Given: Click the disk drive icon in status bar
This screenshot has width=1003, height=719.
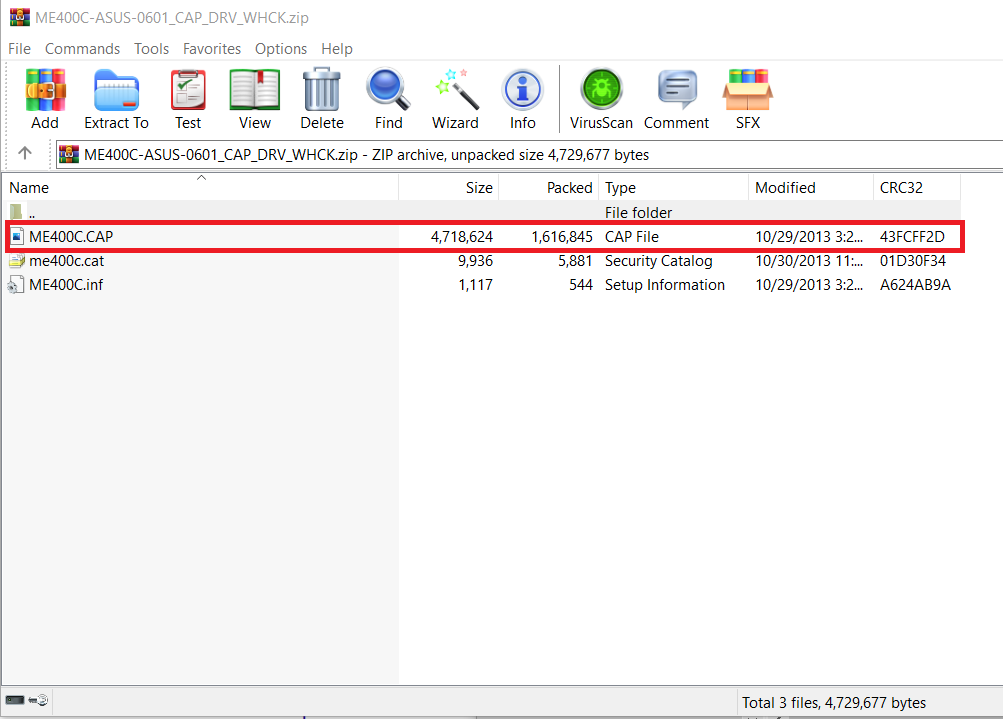Looking at the screenshot, I should coord(15,700).
